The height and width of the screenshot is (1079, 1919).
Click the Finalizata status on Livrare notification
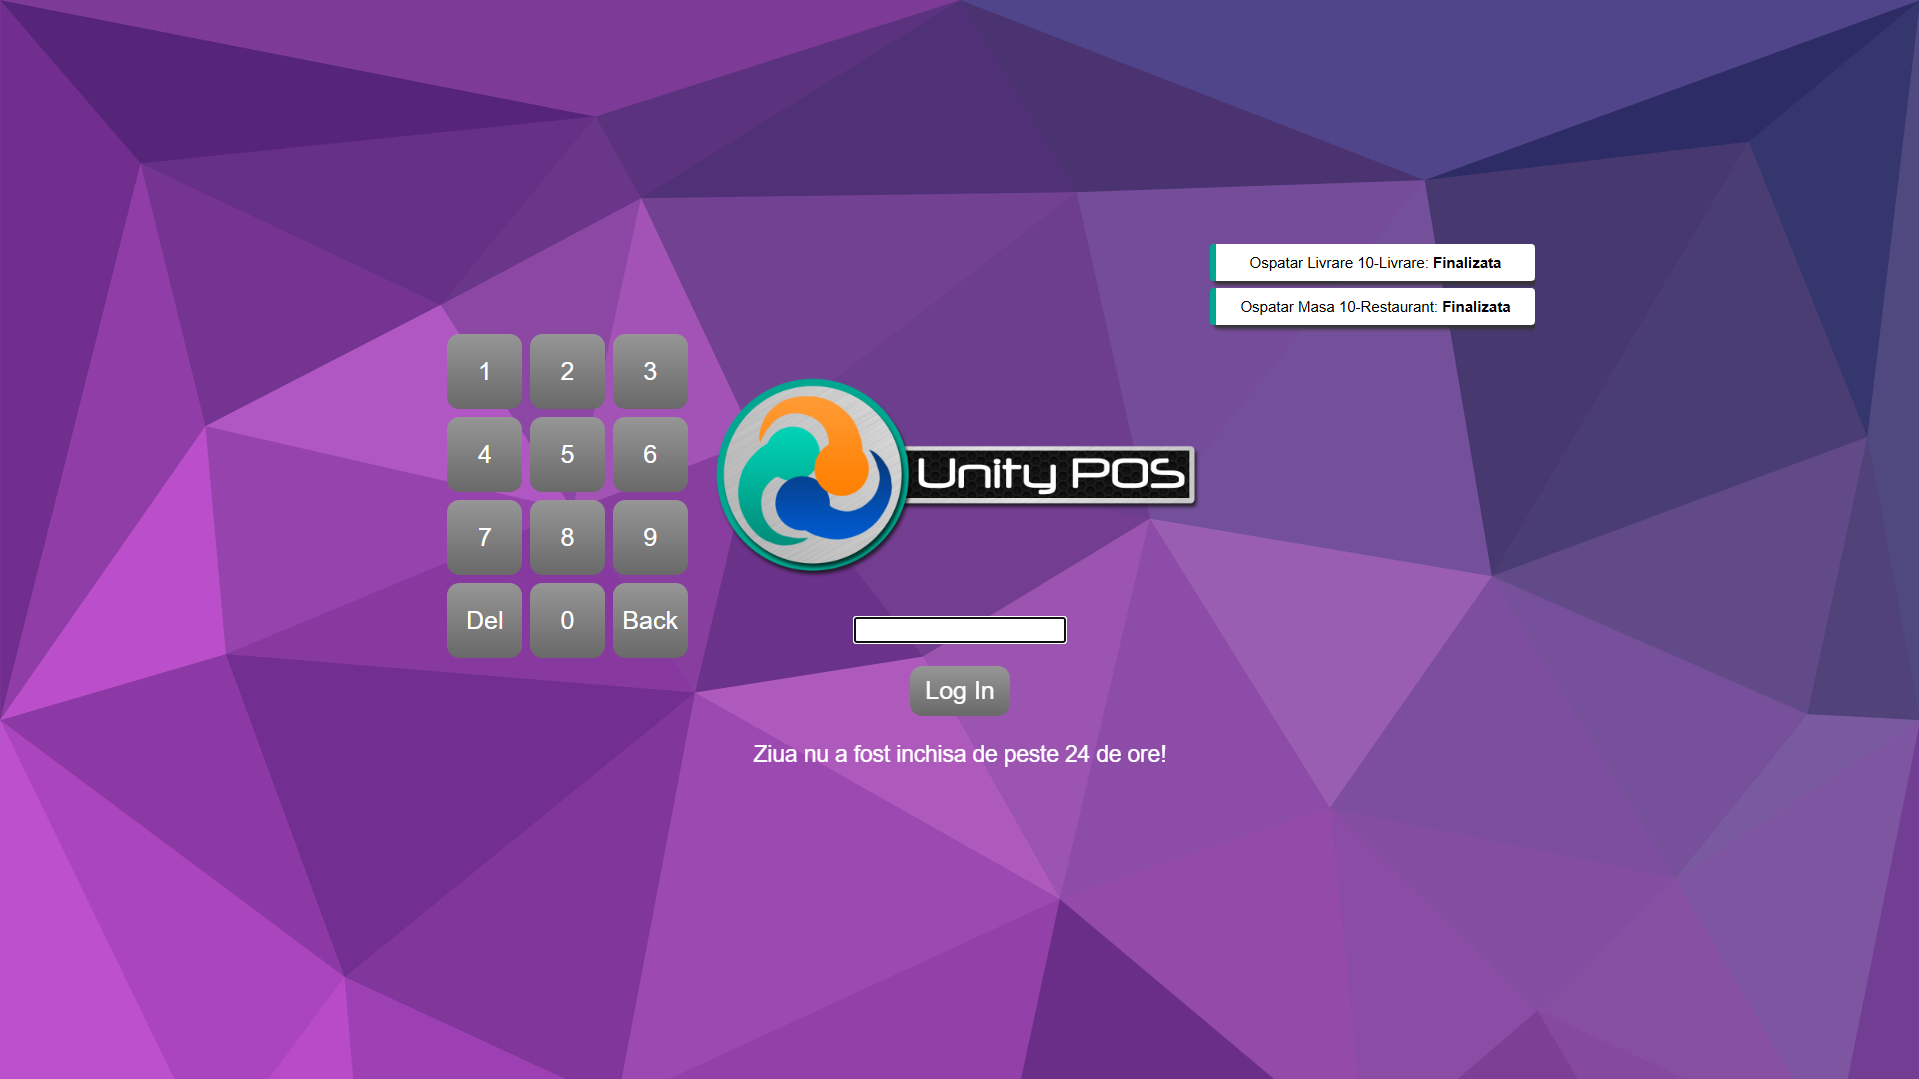click(x=1466, y=263)
